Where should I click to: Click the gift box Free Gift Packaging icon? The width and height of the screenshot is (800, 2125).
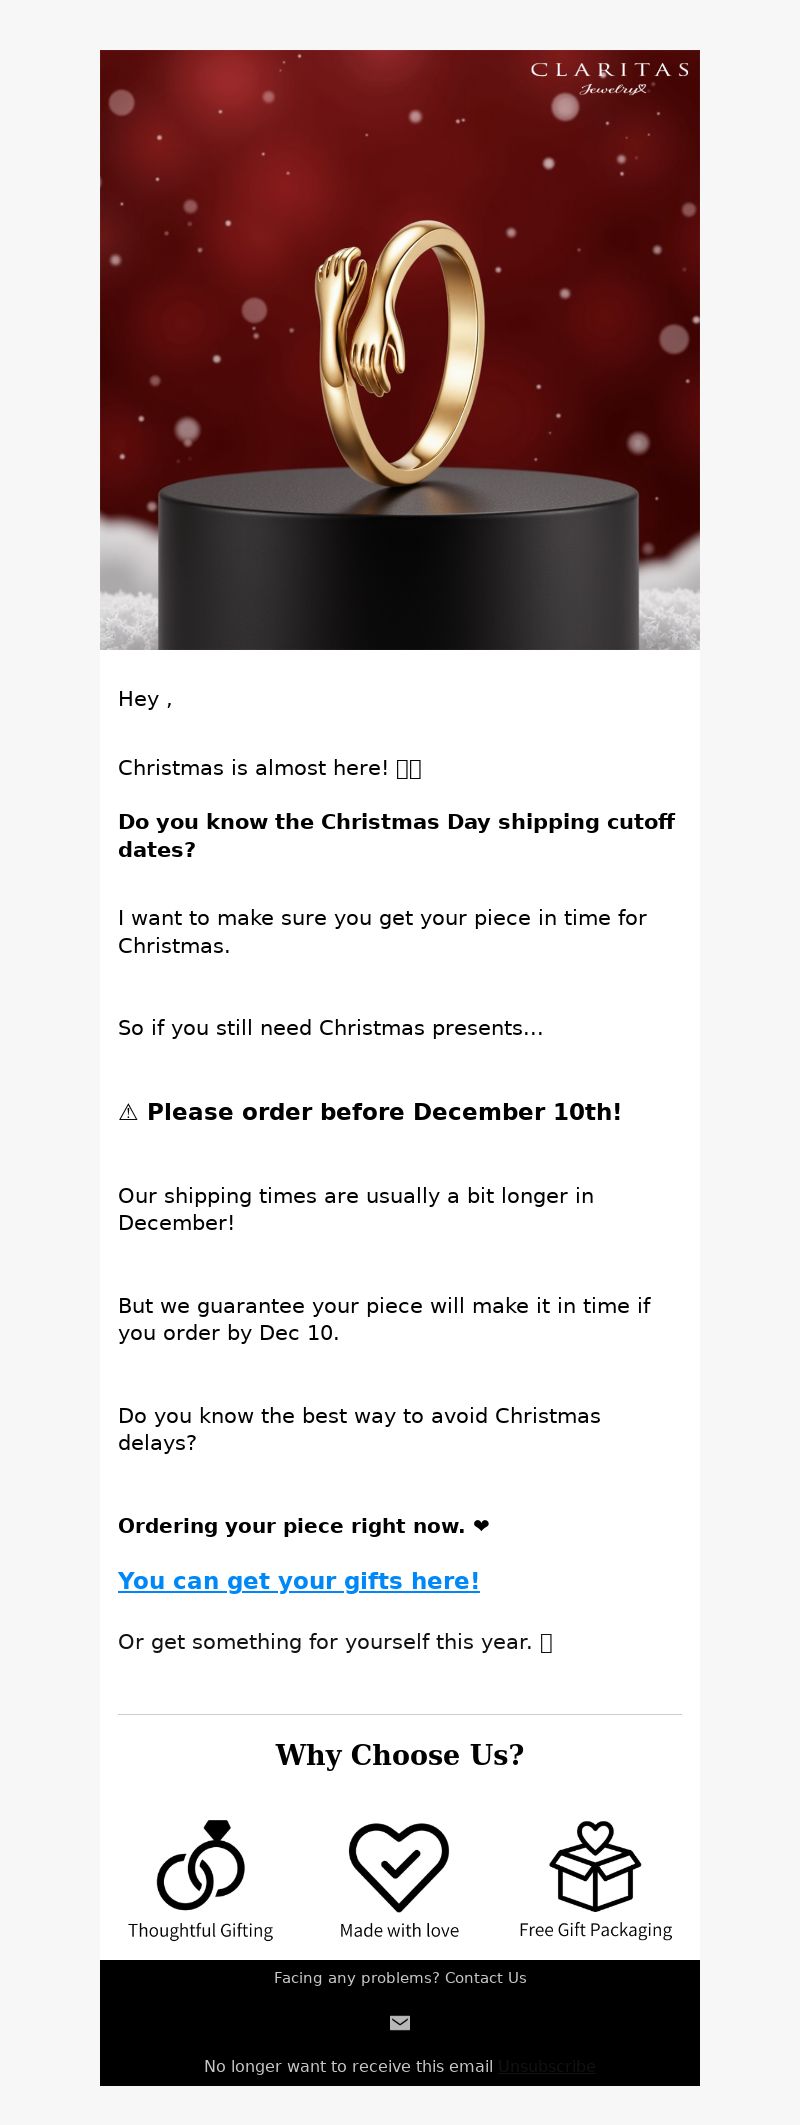click(595, 1865)
